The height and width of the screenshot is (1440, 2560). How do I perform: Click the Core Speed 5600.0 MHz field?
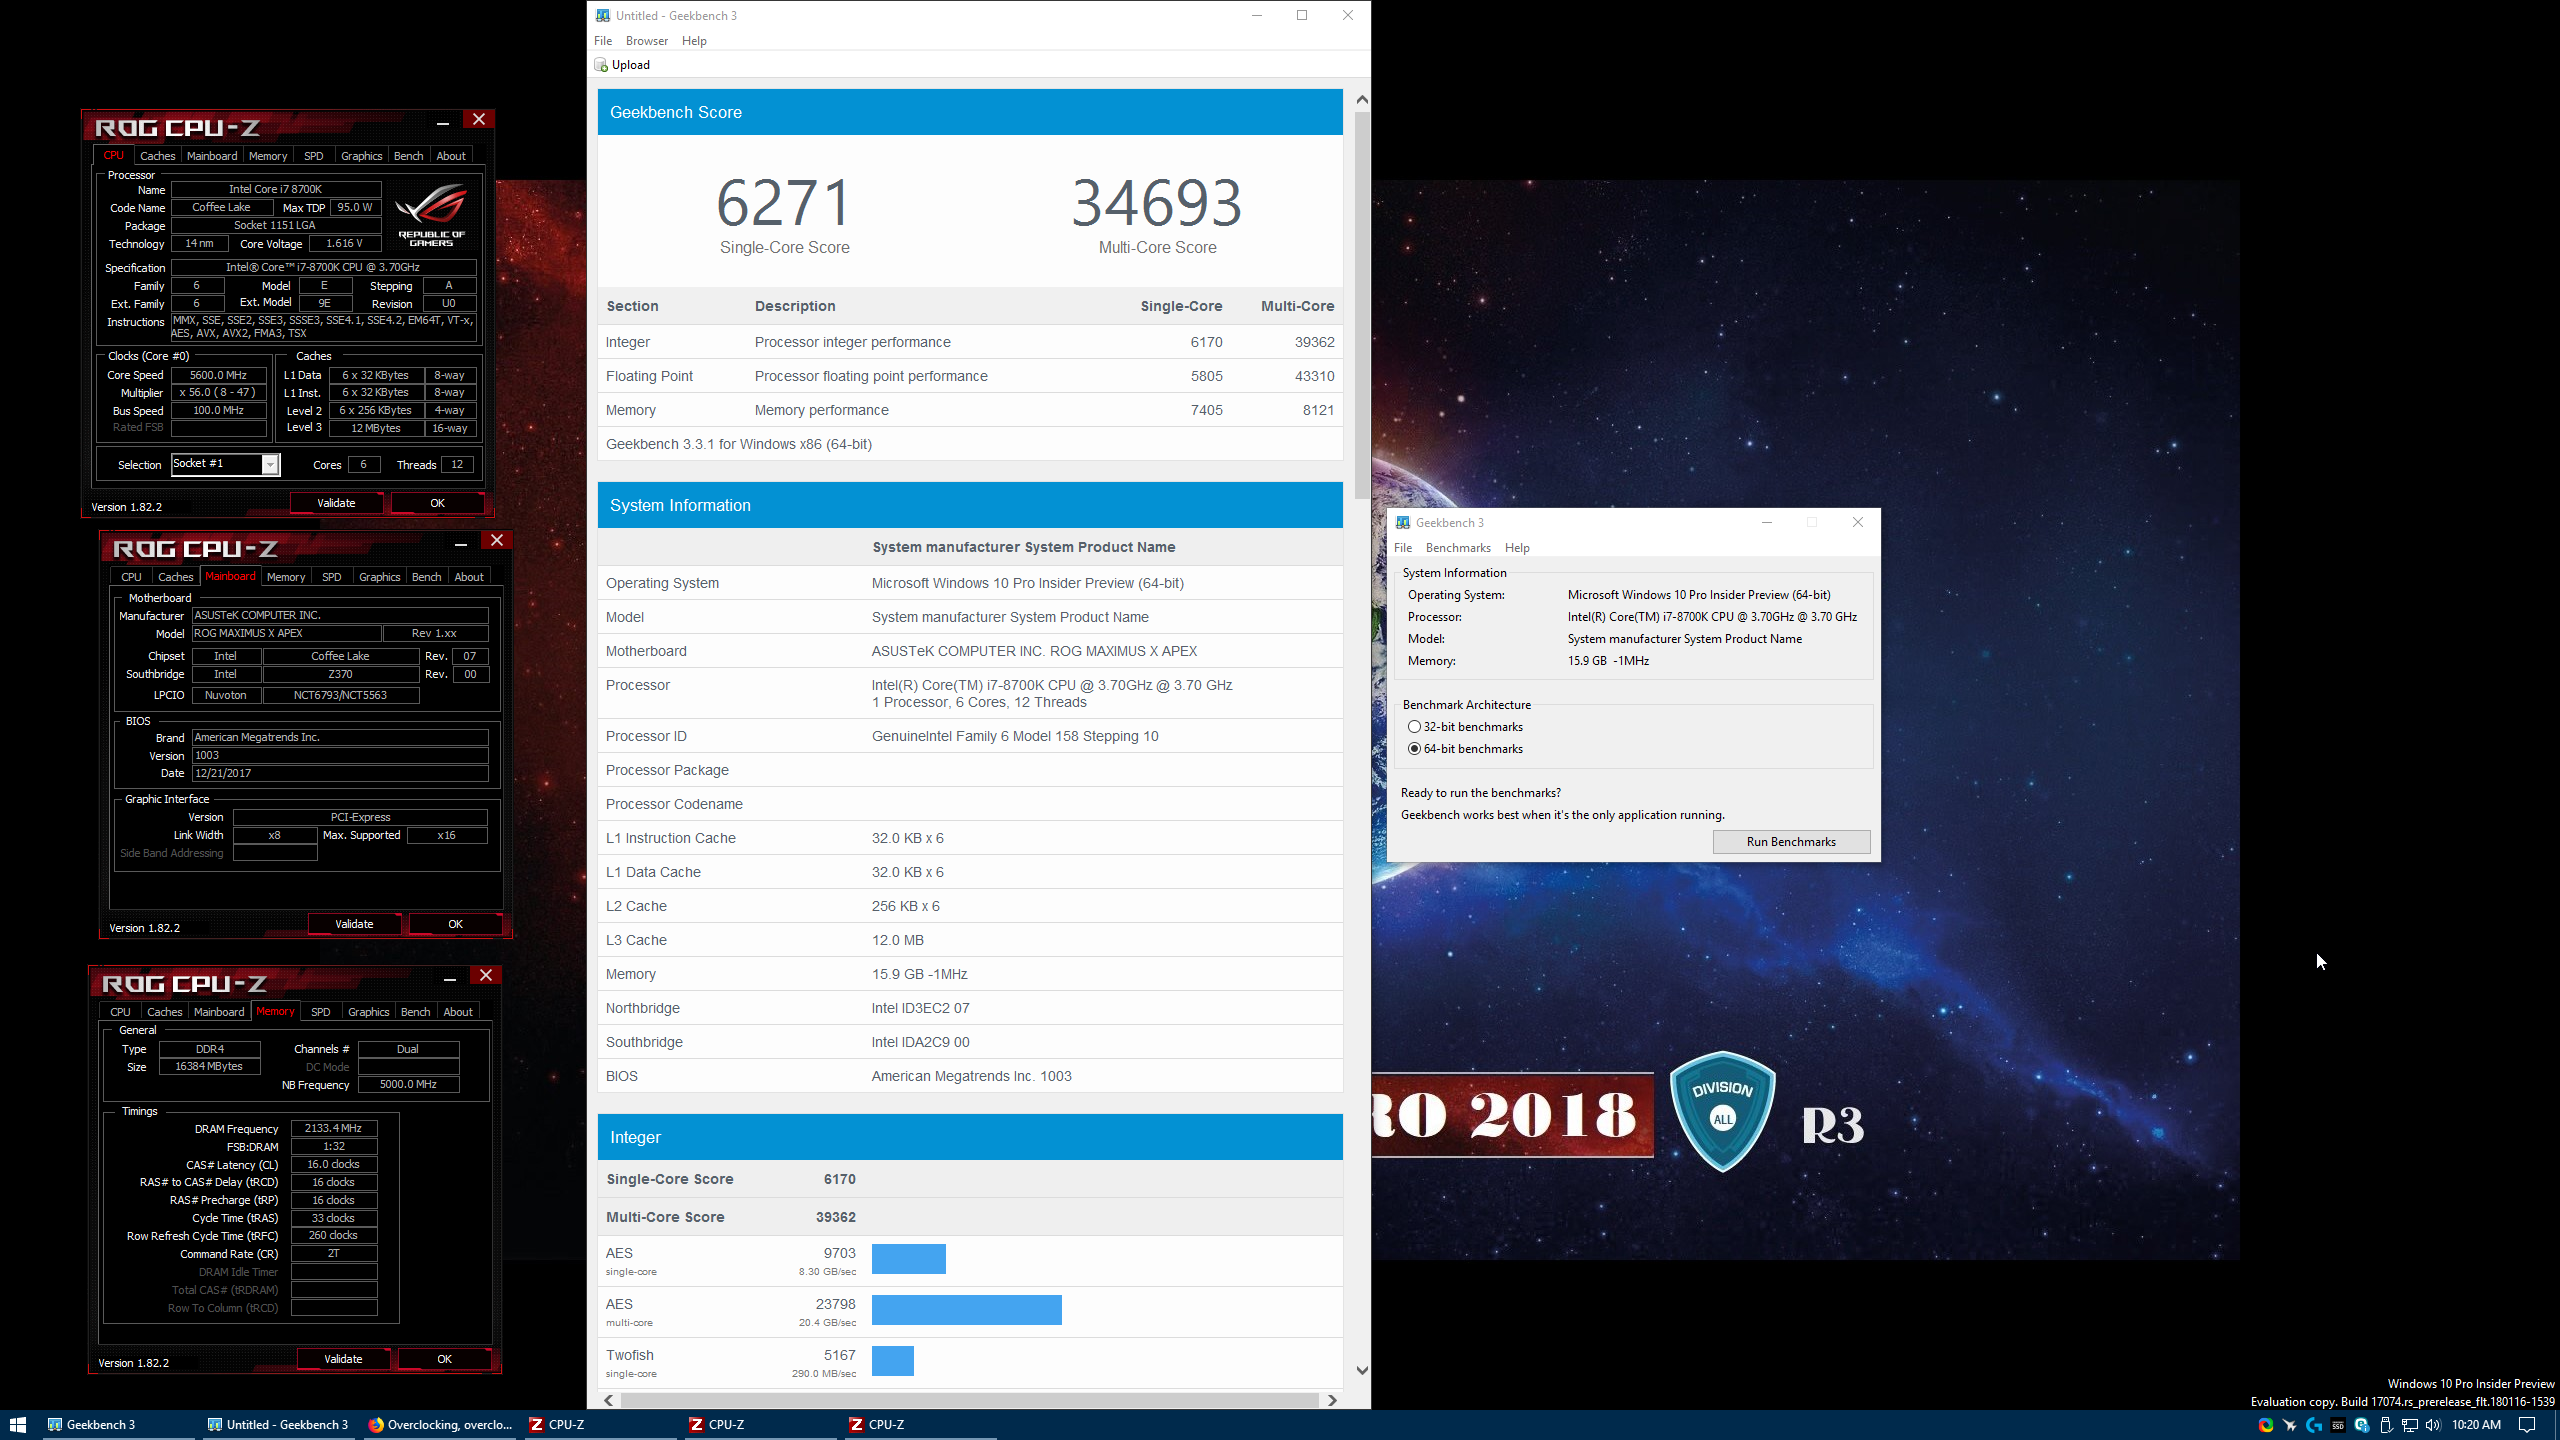pyautogui.click(x=219, y=375)
